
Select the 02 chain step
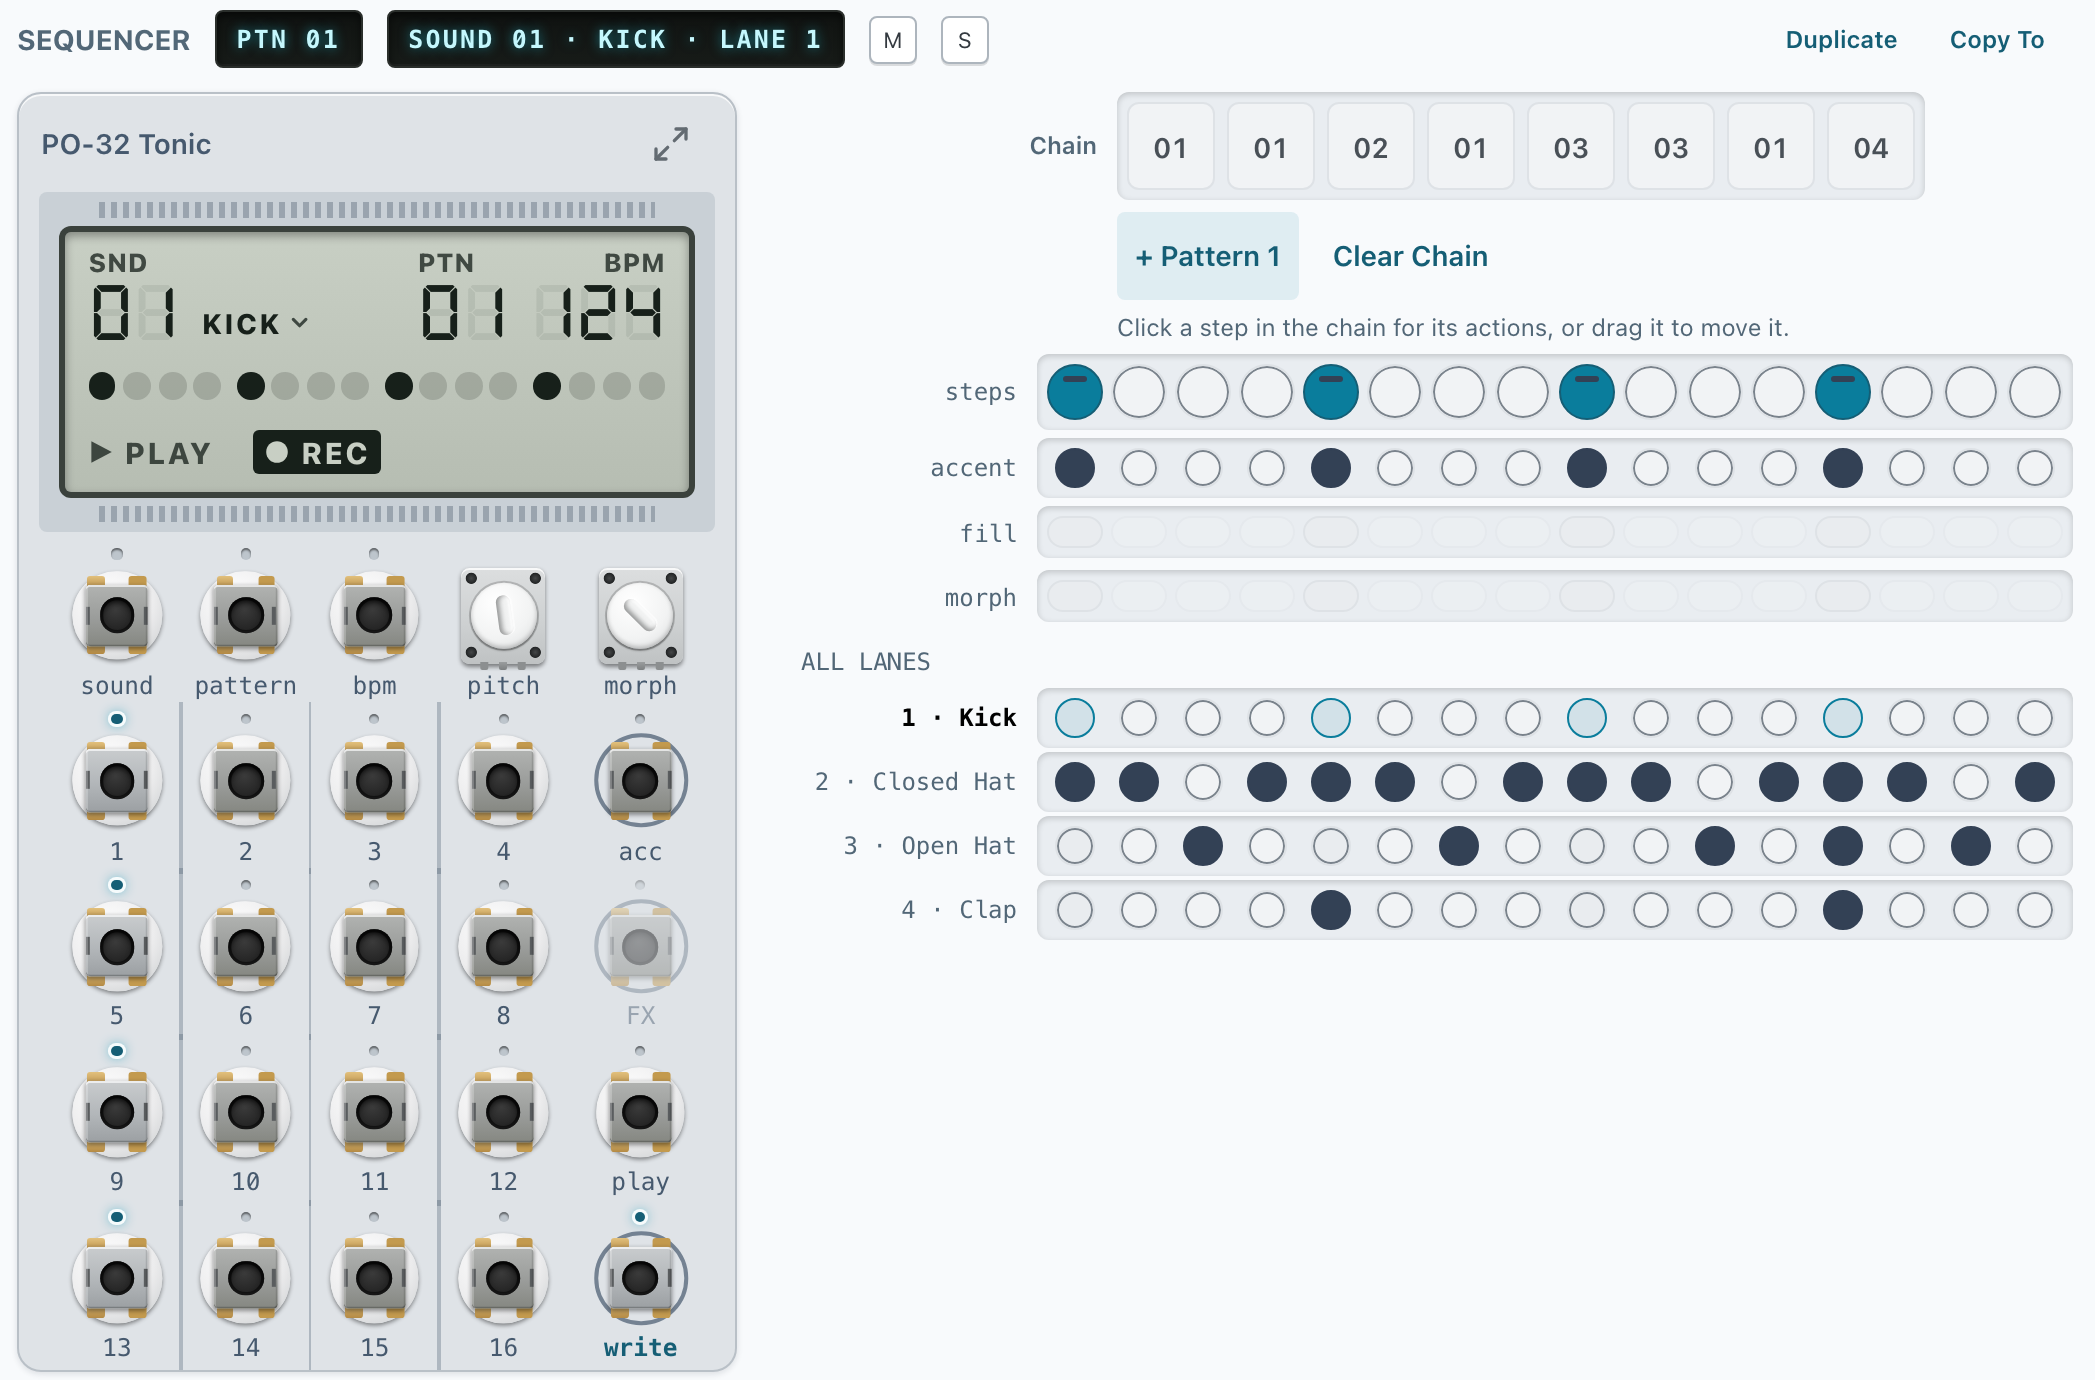pyautogui.click(x=1371, y=147)
